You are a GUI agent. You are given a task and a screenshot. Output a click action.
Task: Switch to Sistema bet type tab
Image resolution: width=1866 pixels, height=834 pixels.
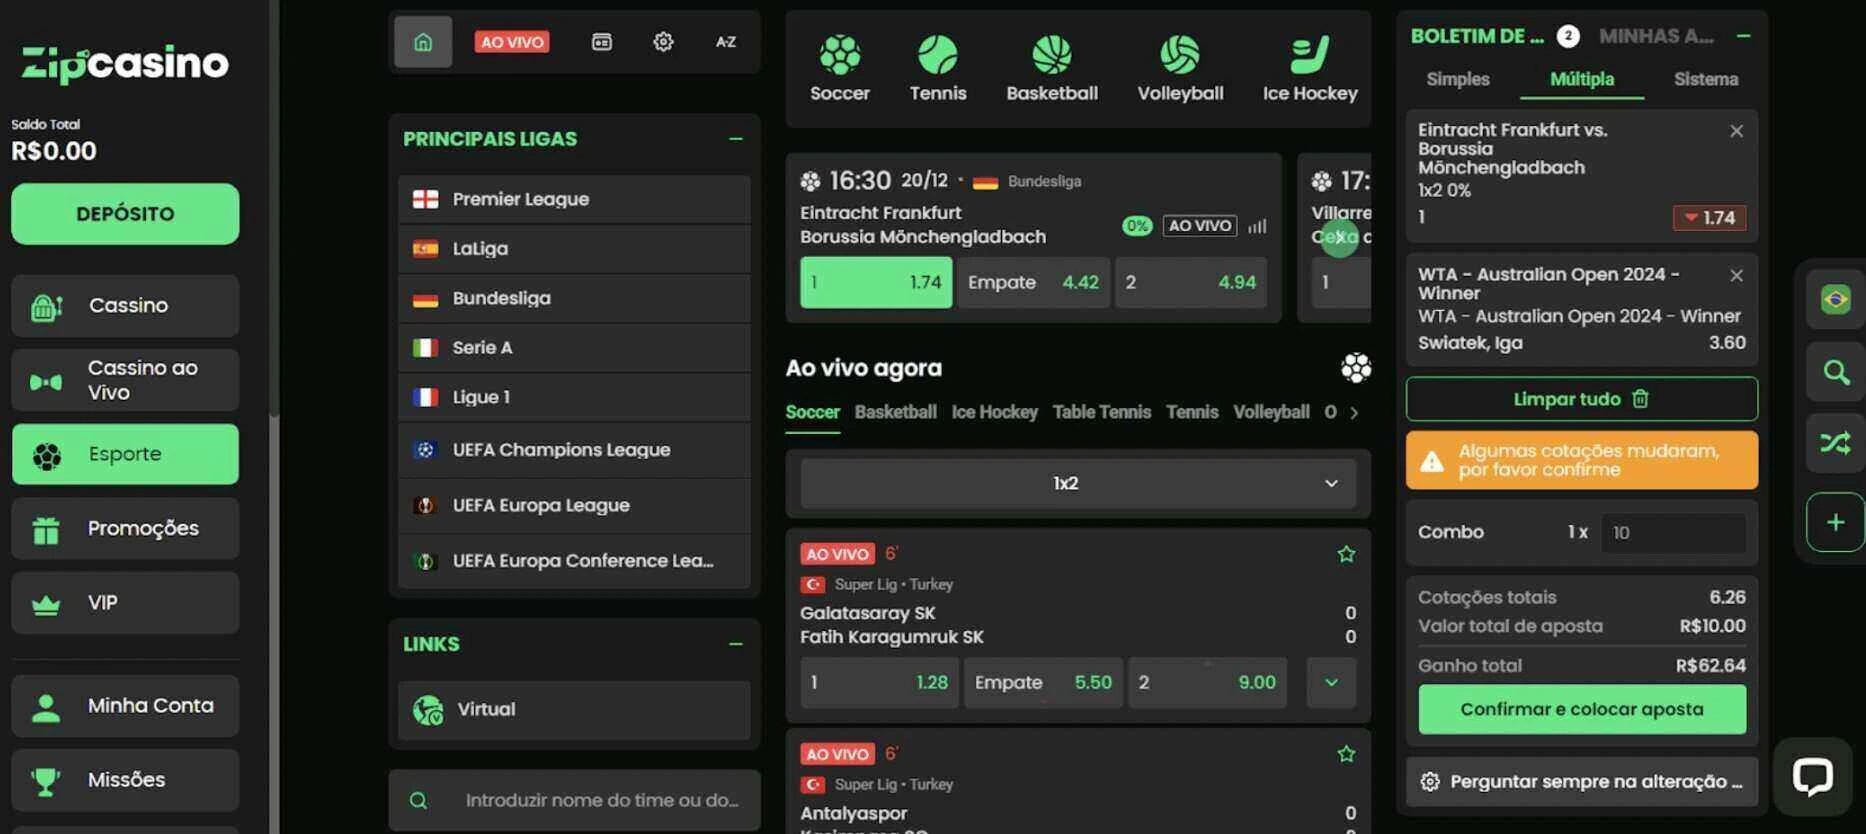[x=1706, y=79]
